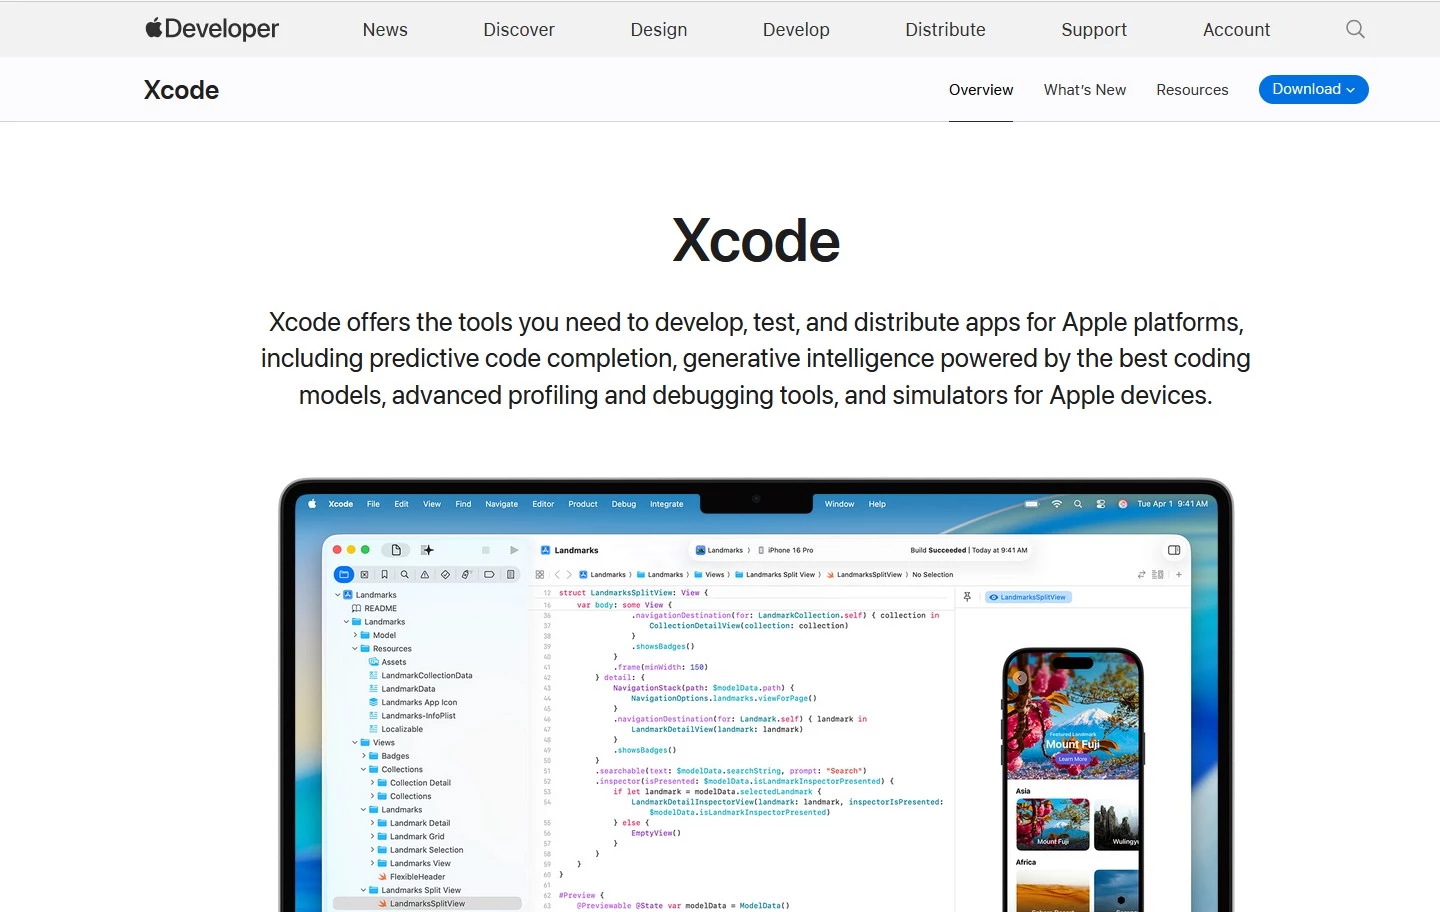Click the Spotlight search icon in macOS menu bar
The height and width of the screenshot is (912, 1440).
(1078, 504)
